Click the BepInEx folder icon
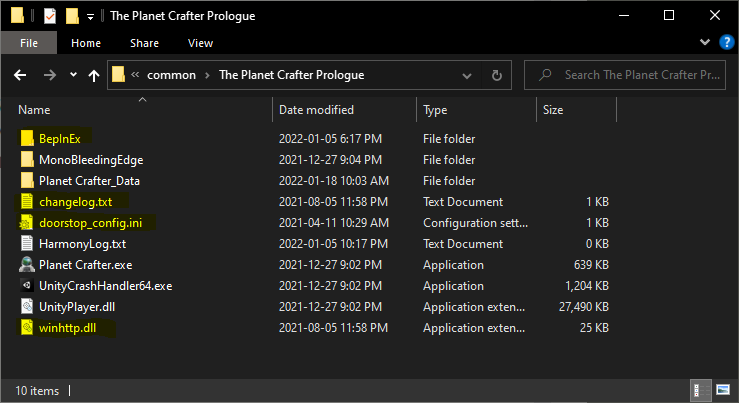The width and height of the screenshot is (739, 403). click(x=27, y=139)
